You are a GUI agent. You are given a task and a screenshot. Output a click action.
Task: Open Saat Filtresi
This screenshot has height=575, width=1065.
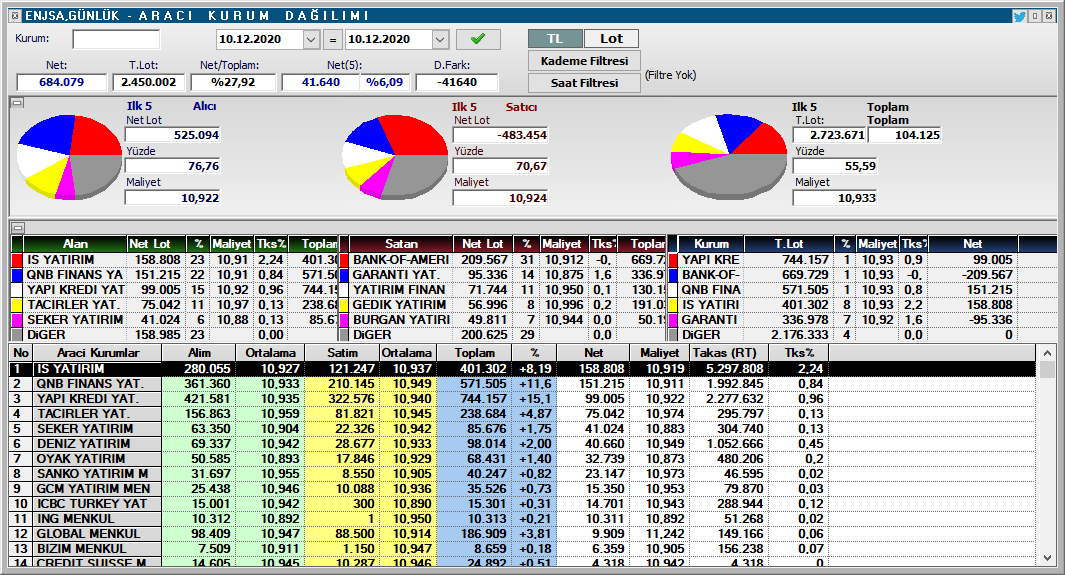point(584,83)
